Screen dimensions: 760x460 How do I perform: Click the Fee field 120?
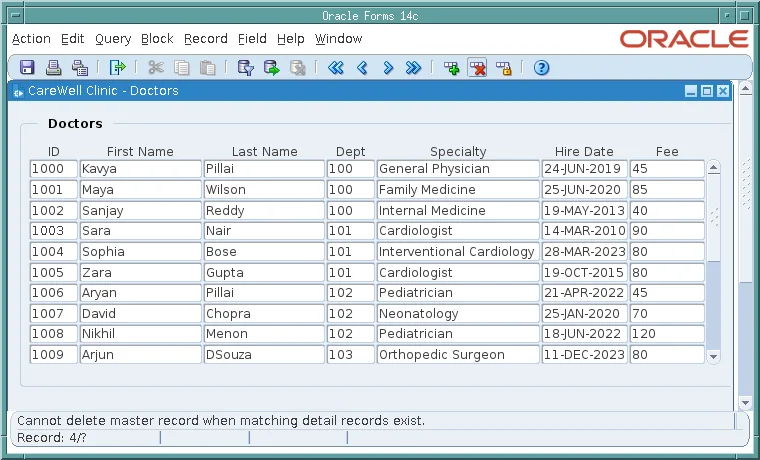667,334
